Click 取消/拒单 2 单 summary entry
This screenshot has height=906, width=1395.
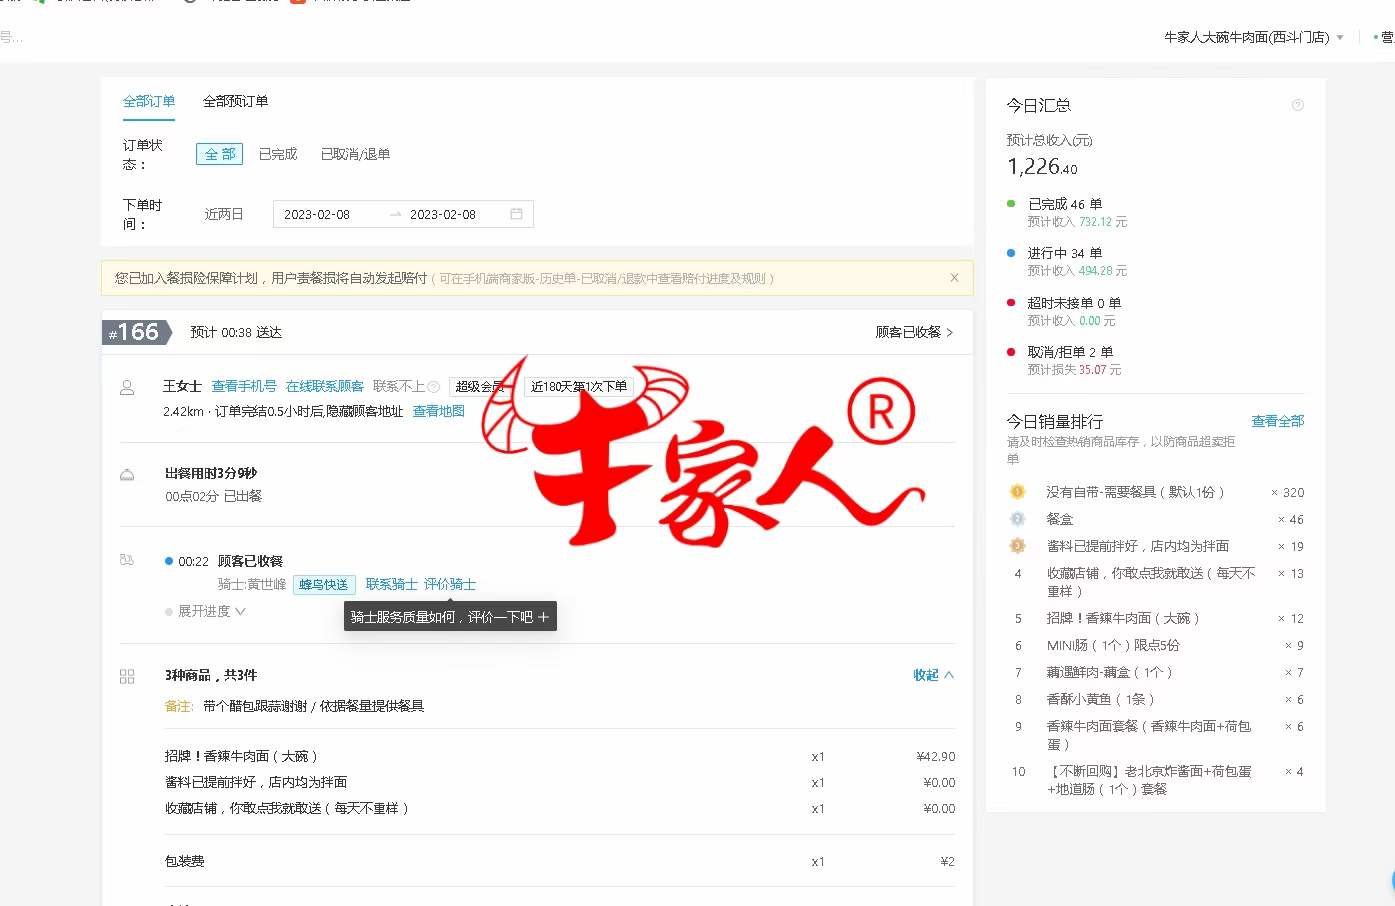point(1070,352)
